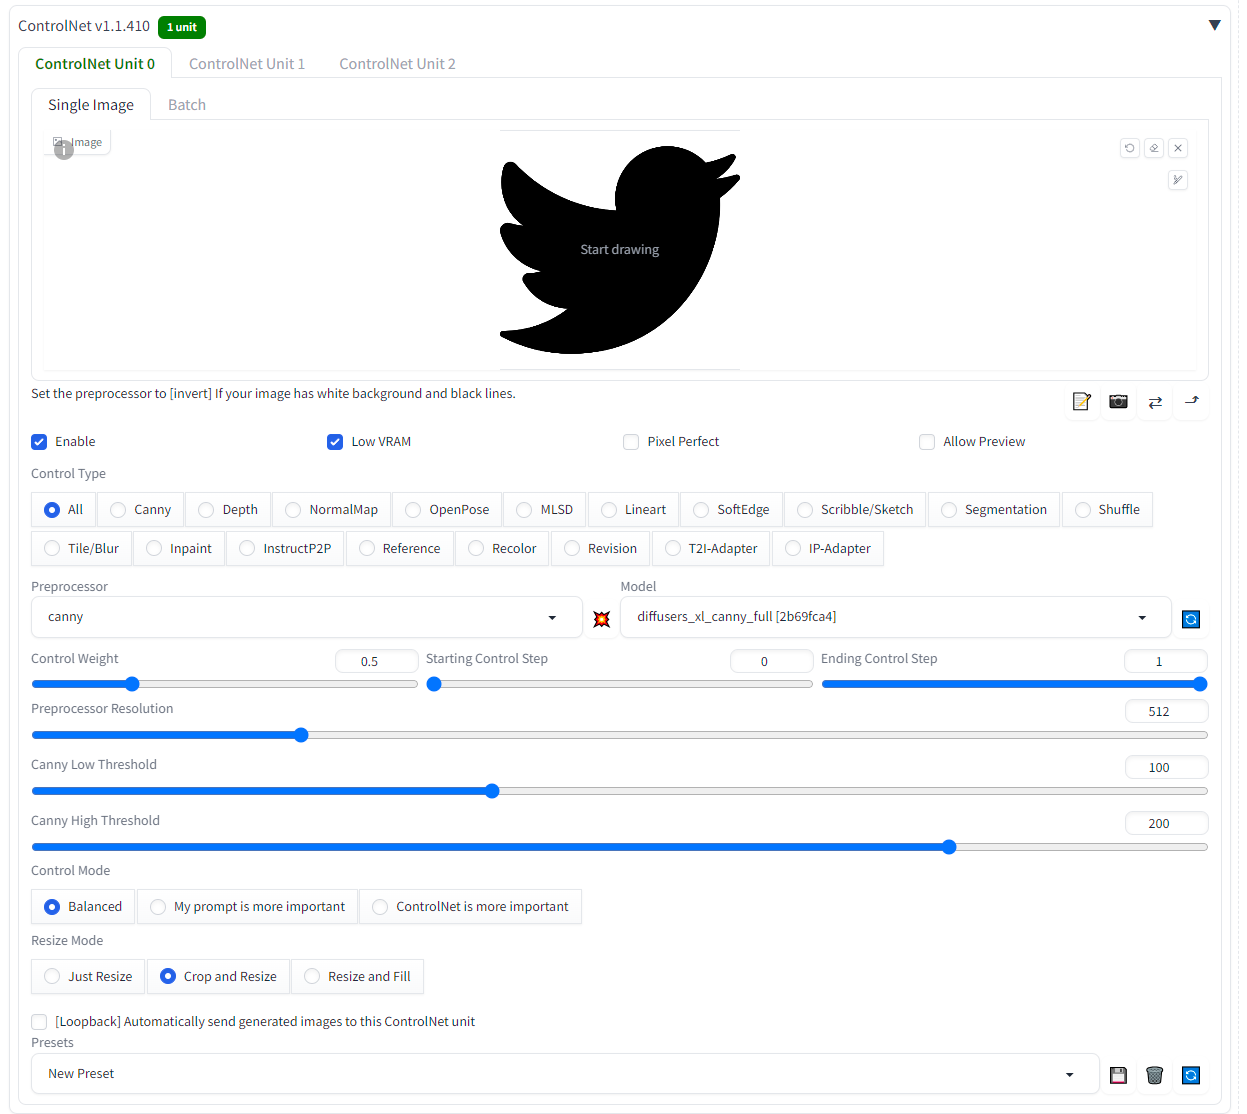Enable the Pixel Perfect checkbox
Screen dimensions: 1247x1114
[x=631, y=442]
